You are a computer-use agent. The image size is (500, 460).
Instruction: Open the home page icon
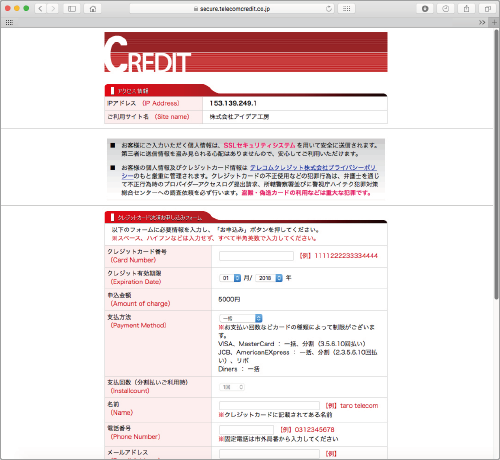(x=93, y=9)
